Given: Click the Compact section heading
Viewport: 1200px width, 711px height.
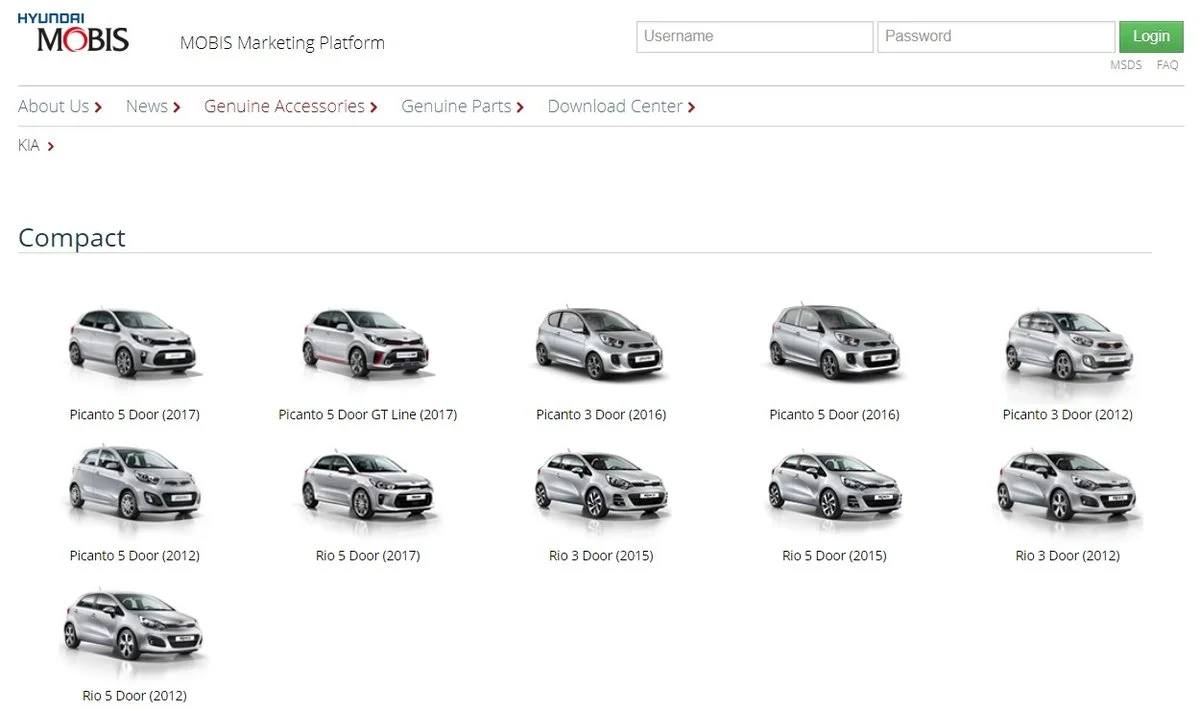Looking at the screenshot, I should pyautogui.click(x=72, y=238).
